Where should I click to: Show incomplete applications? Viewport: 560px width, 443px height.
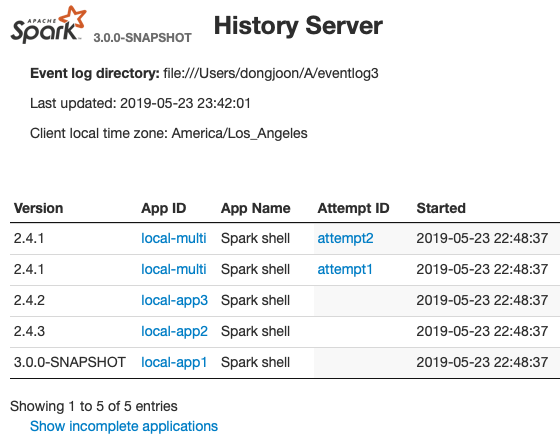click(x=124, y=426)
